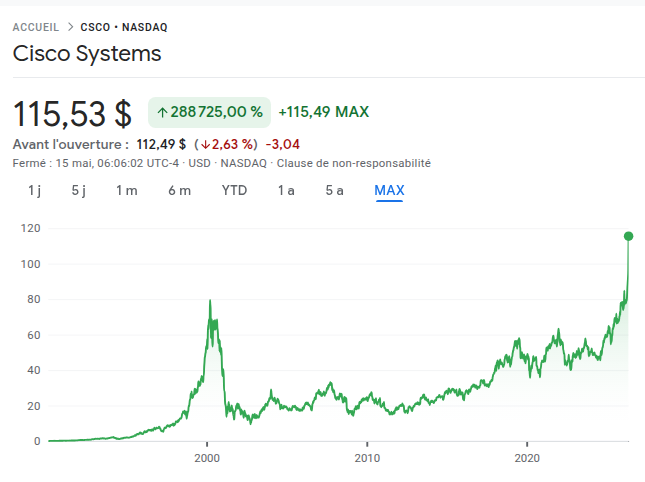The width and height of the screenshot is (645, 482).
Task: Click the 0 y-axis label
Action: (37, 441)
